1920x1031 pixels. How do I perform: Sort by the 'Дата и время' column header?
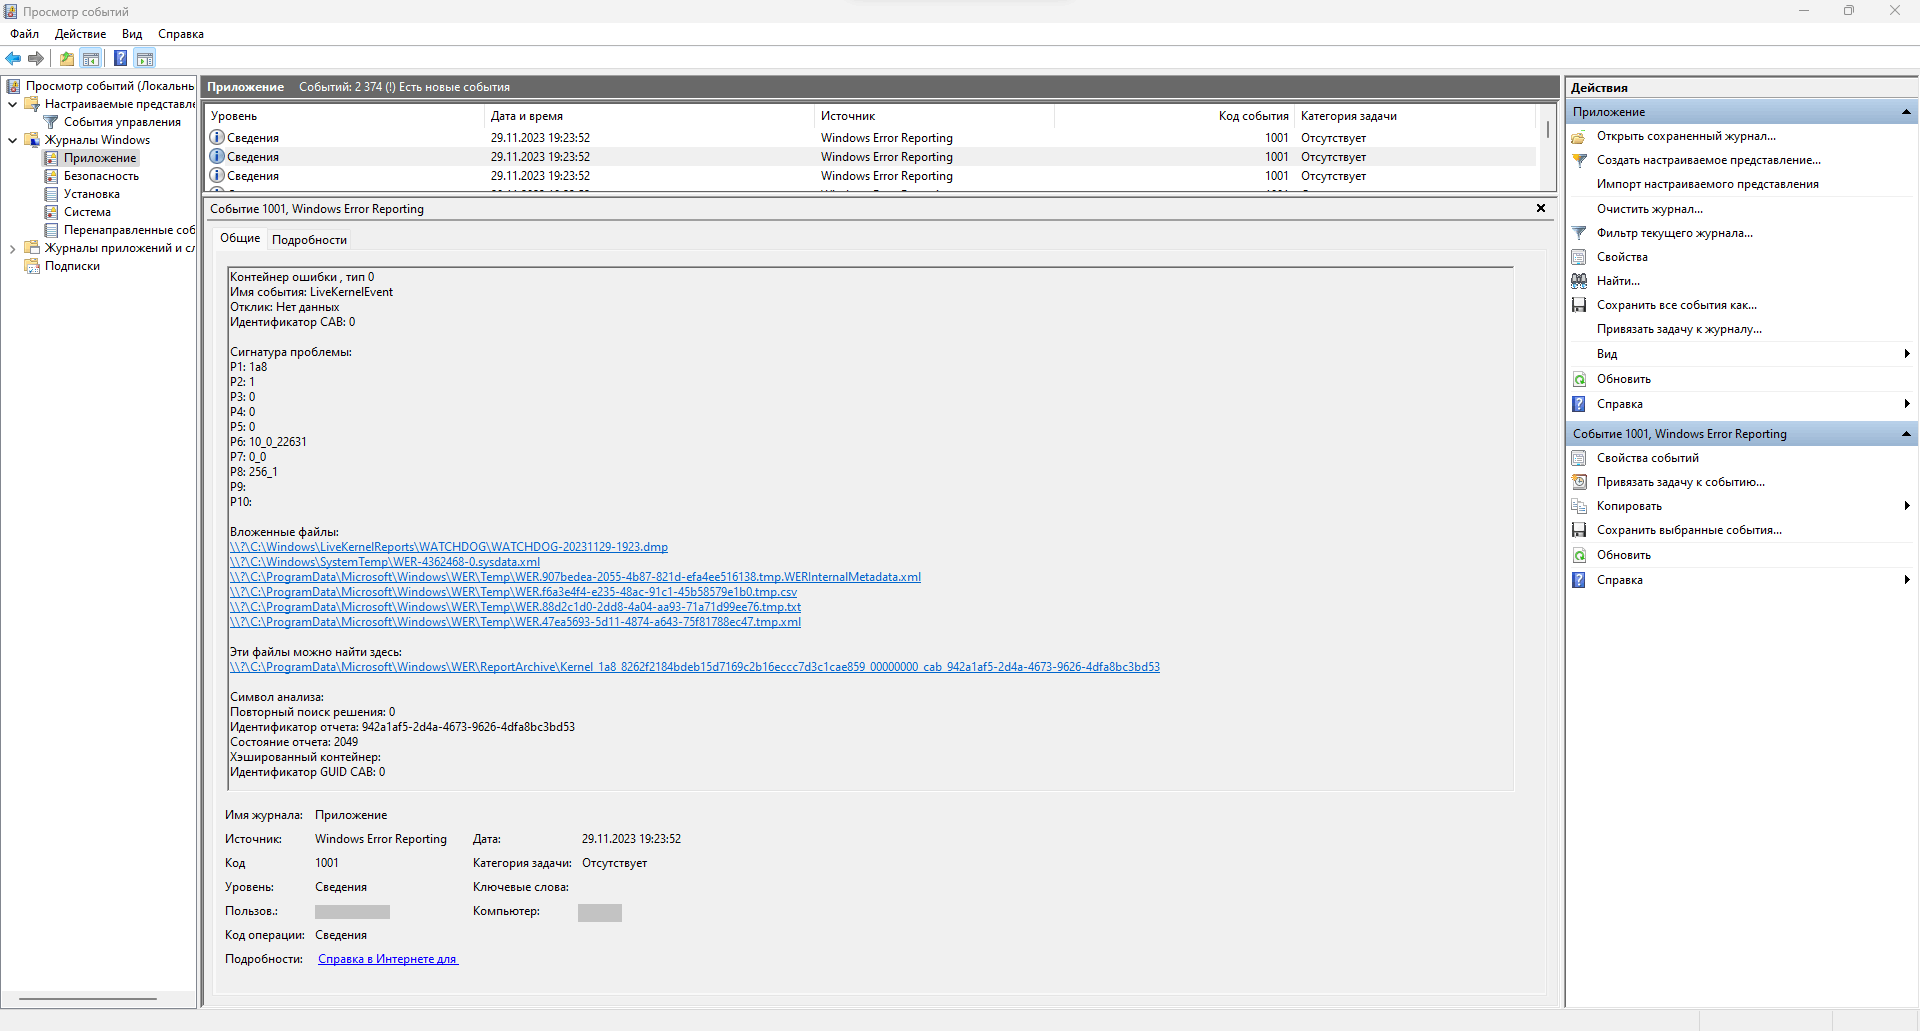[649, 116]
